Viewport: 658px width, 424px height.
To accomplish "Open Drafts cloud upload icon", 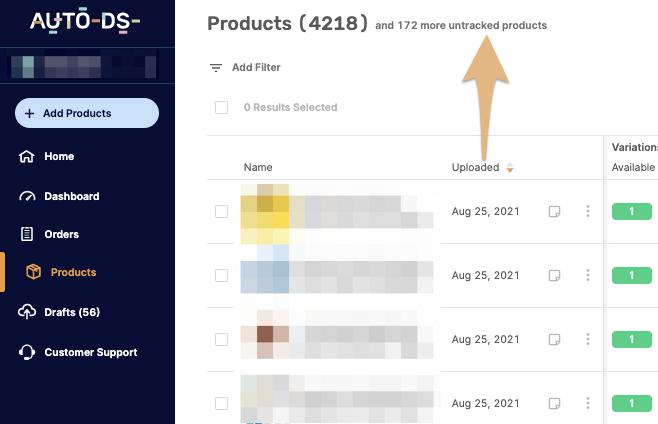I will (27, 312).
